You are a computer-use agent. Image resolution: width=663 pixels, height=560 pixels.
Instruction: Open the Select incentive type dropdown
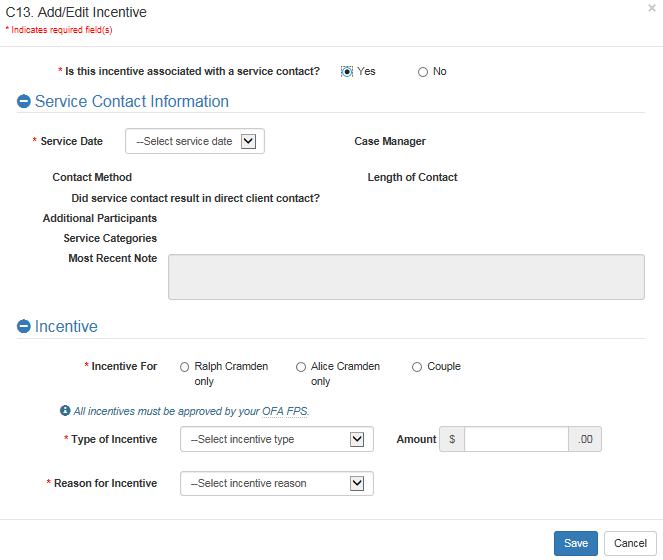[x=276, y=439]
